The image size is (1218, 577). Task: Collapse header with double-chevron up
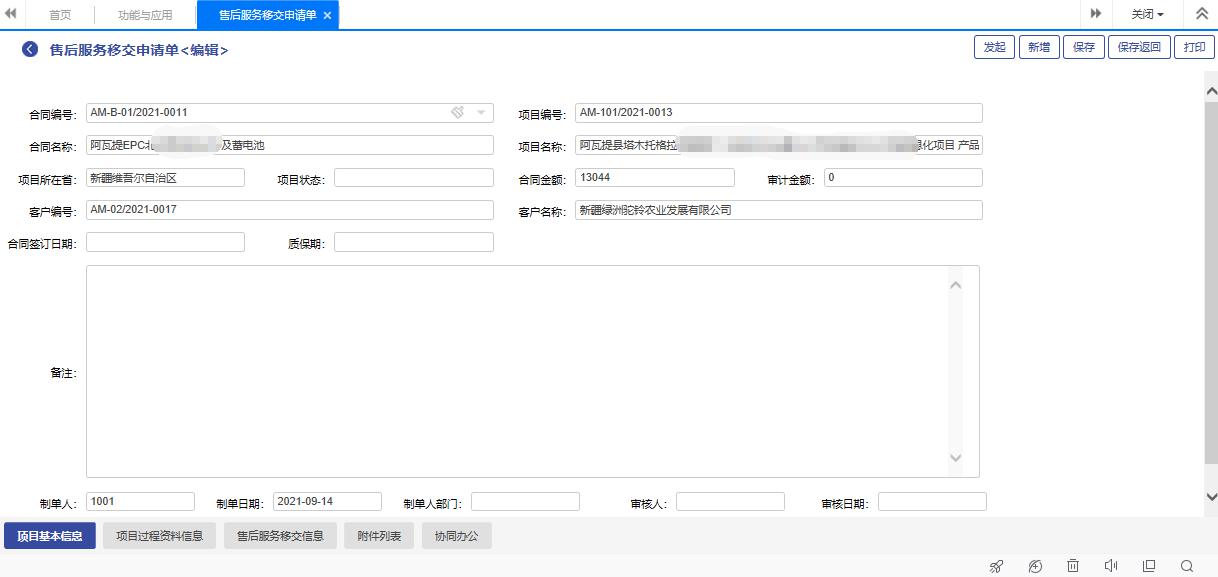[1201, 14]
